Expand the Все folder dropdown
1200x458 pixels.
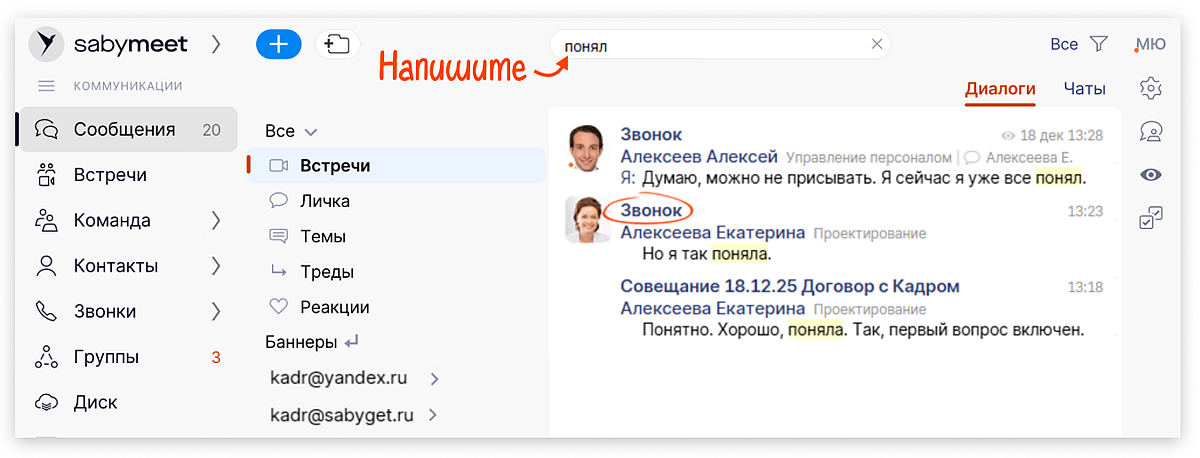point(310,132)
